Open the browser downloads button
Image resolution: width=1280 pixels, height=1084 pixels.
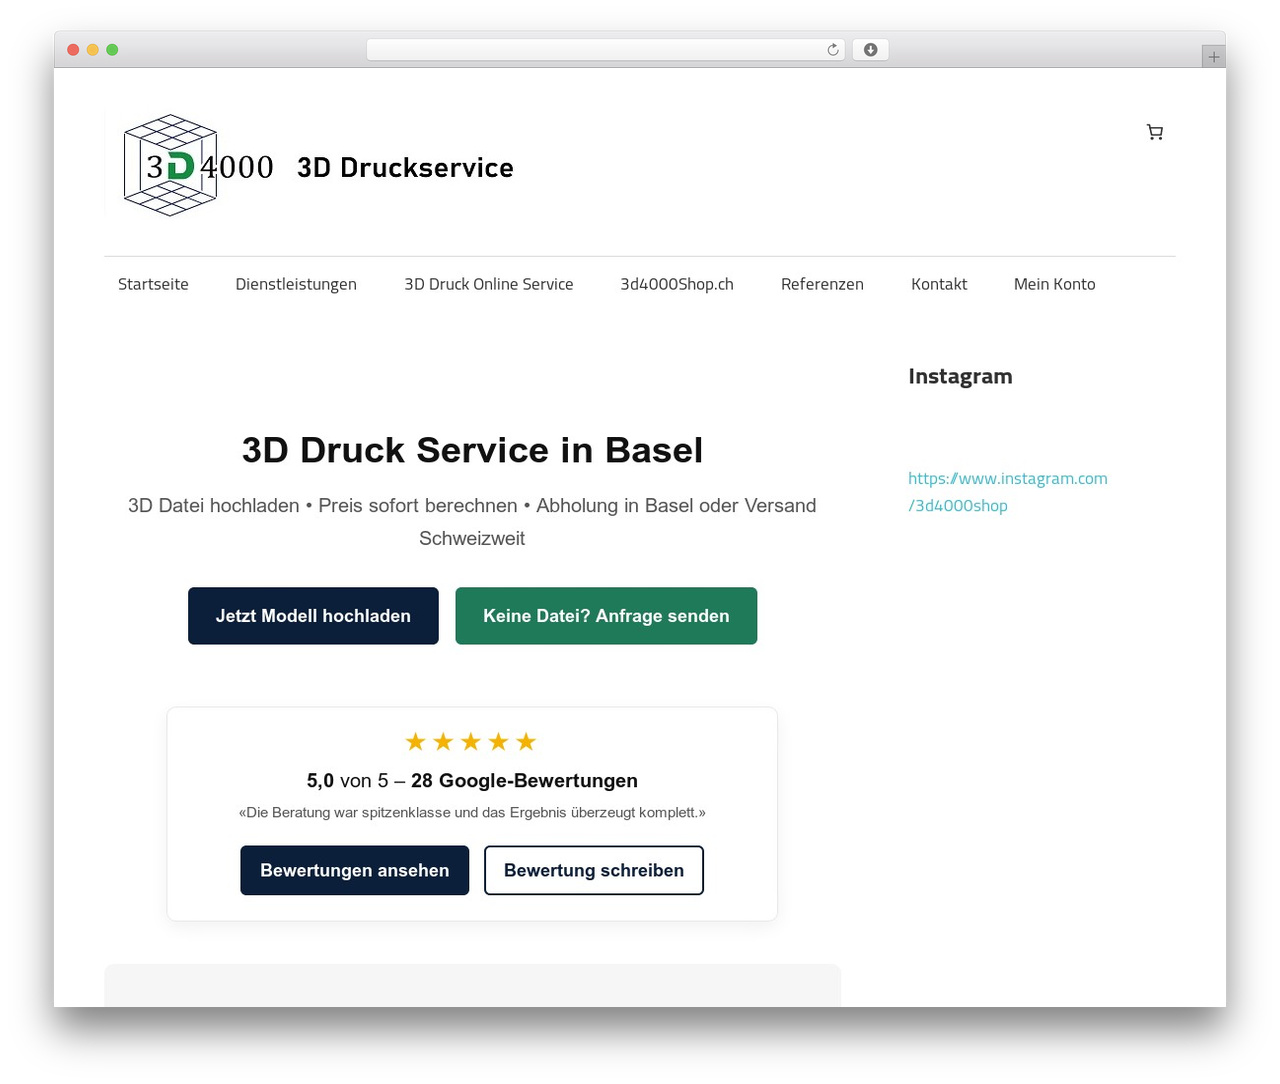point(870,50)
